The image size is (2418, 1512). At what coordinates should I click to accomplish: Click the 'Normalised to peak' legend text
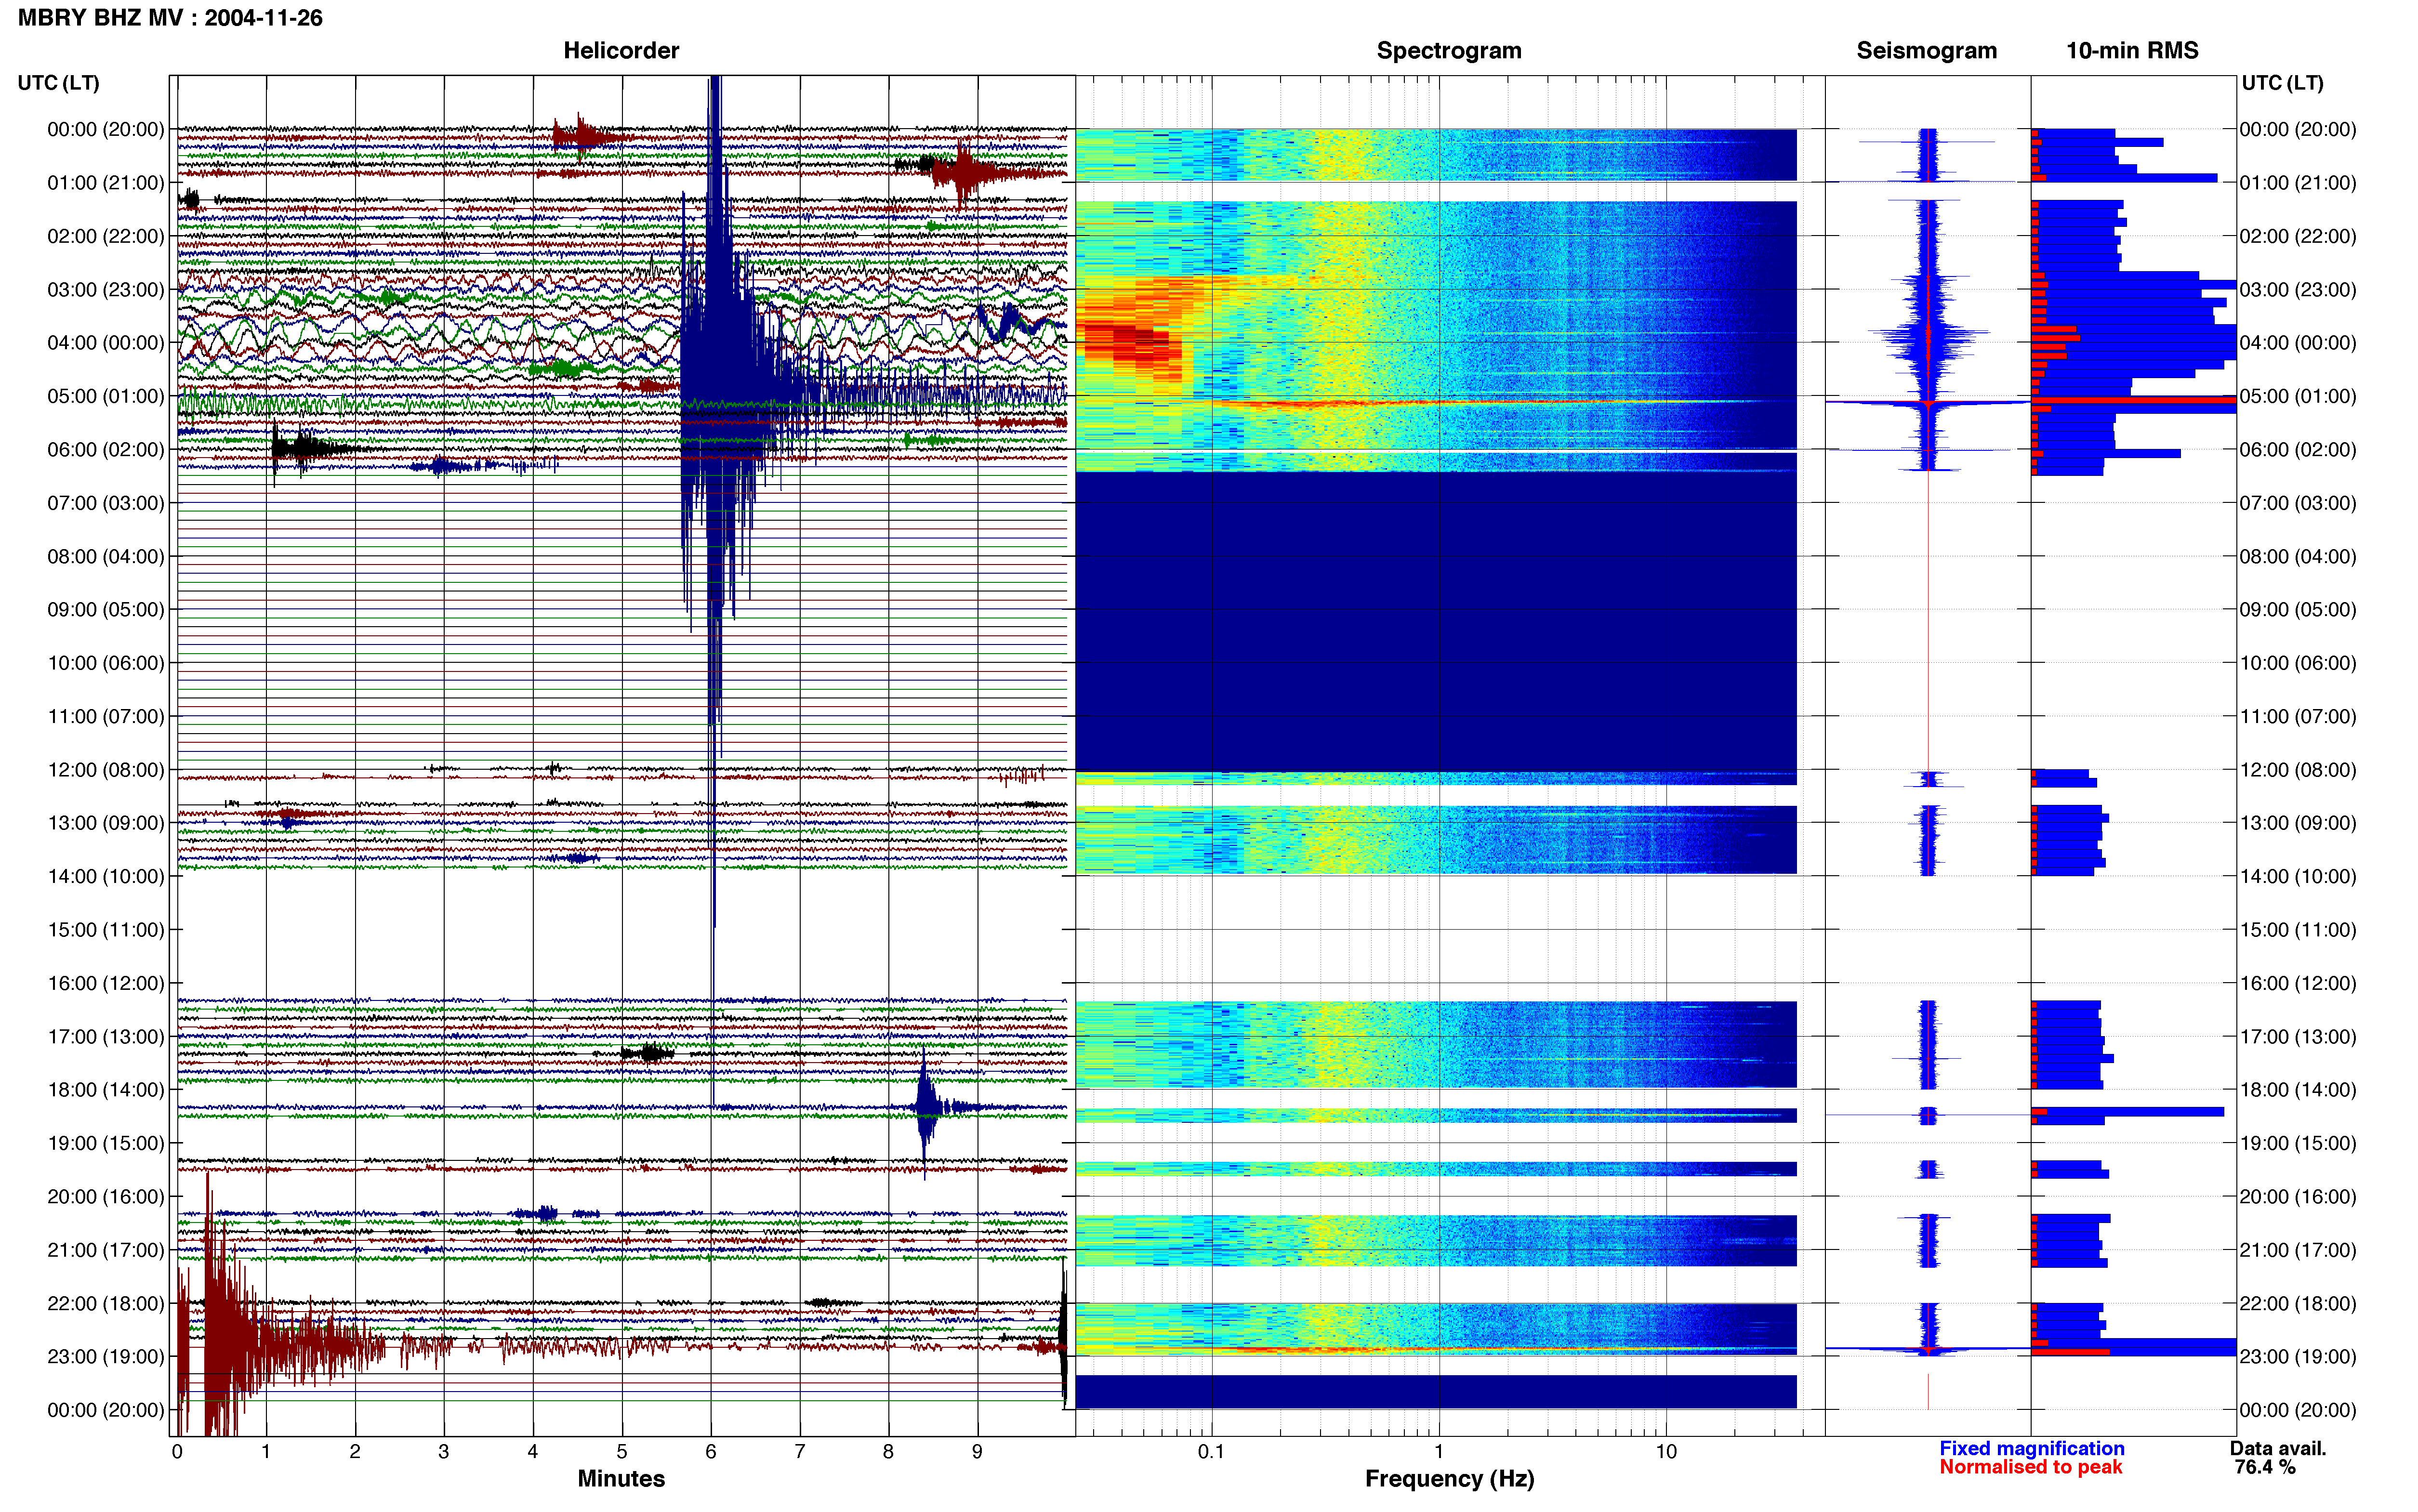(x=2030, y=1468)
